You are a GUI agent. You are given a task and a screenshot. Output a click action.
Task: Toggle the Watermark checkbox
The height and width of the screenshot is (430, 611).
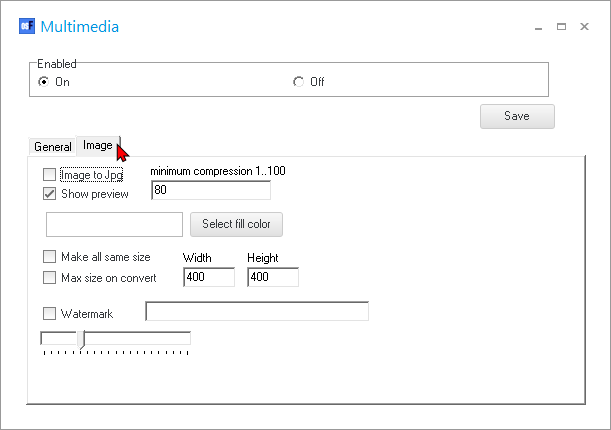[50, 314]
